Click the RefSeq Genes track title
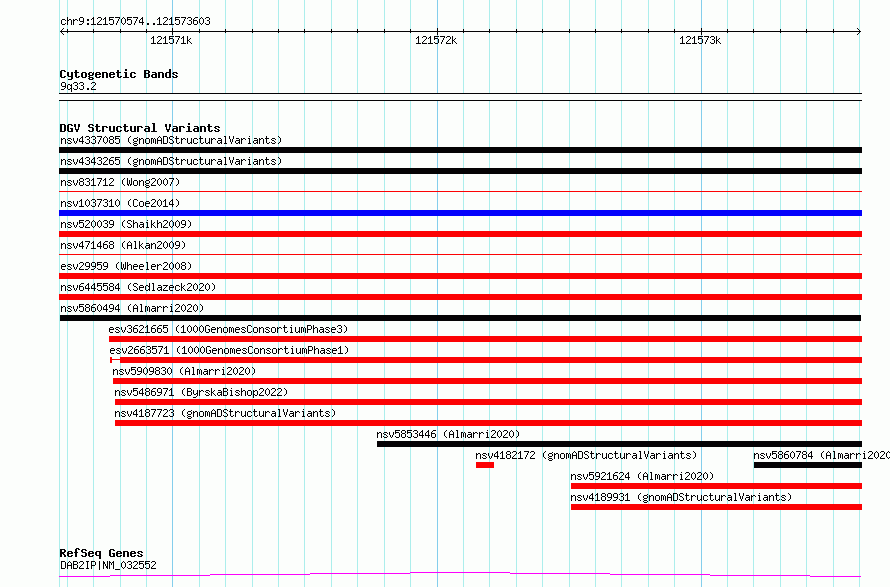Viewport: 890px width, 587px height. click(101, 553)
